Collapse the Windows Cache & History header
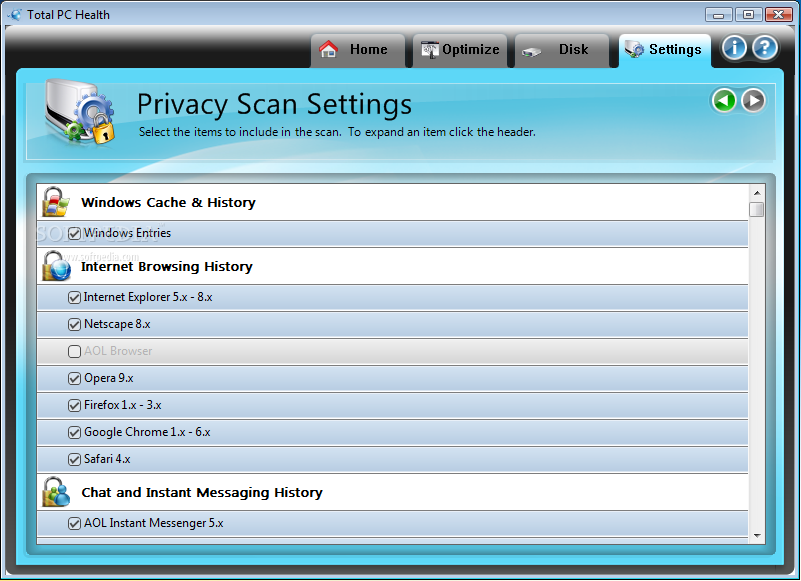 click(392, 202)
